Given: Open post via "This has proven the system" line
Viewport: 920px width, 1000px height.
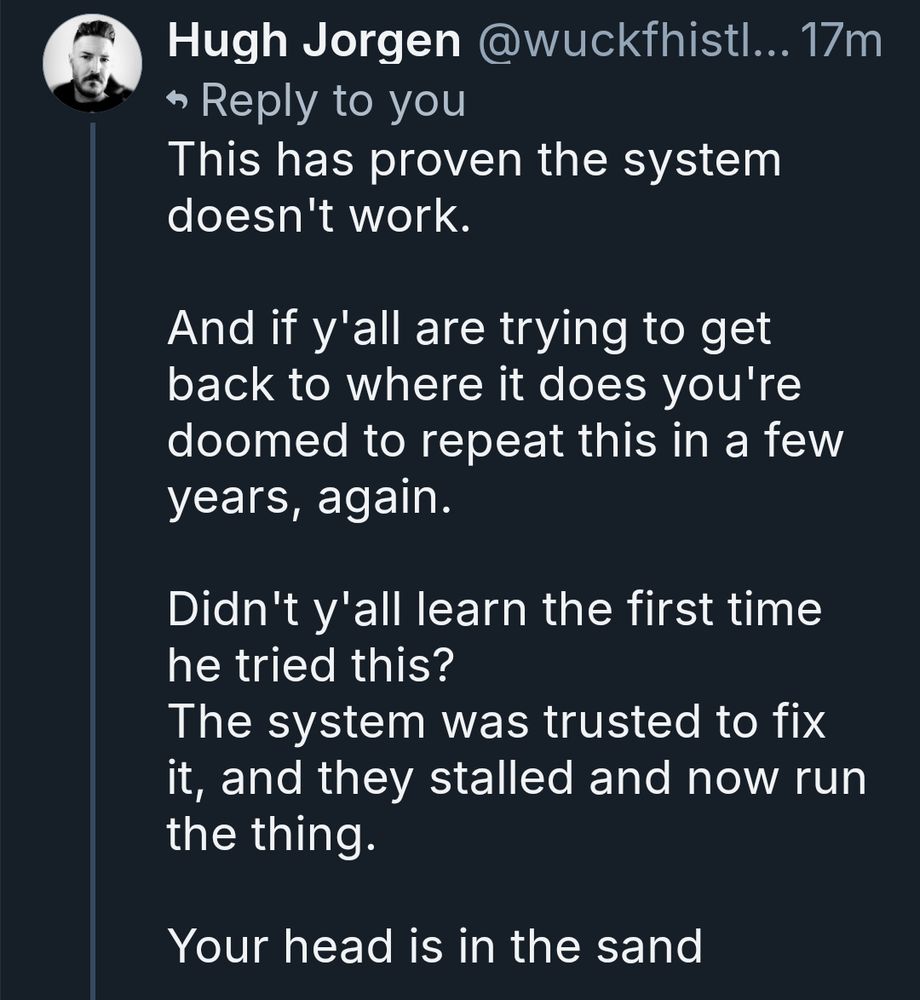Looking at the screenshot, I should coord(473,161).
